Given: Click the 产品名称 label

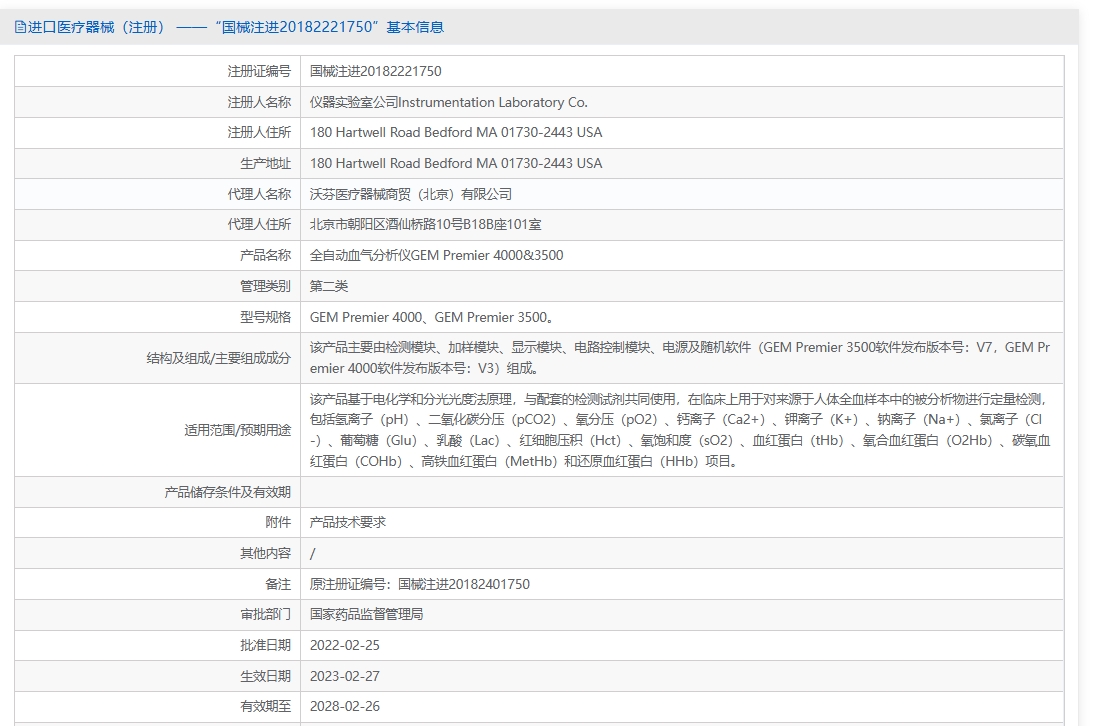Looking at the screenshot, I should point(265,255).
